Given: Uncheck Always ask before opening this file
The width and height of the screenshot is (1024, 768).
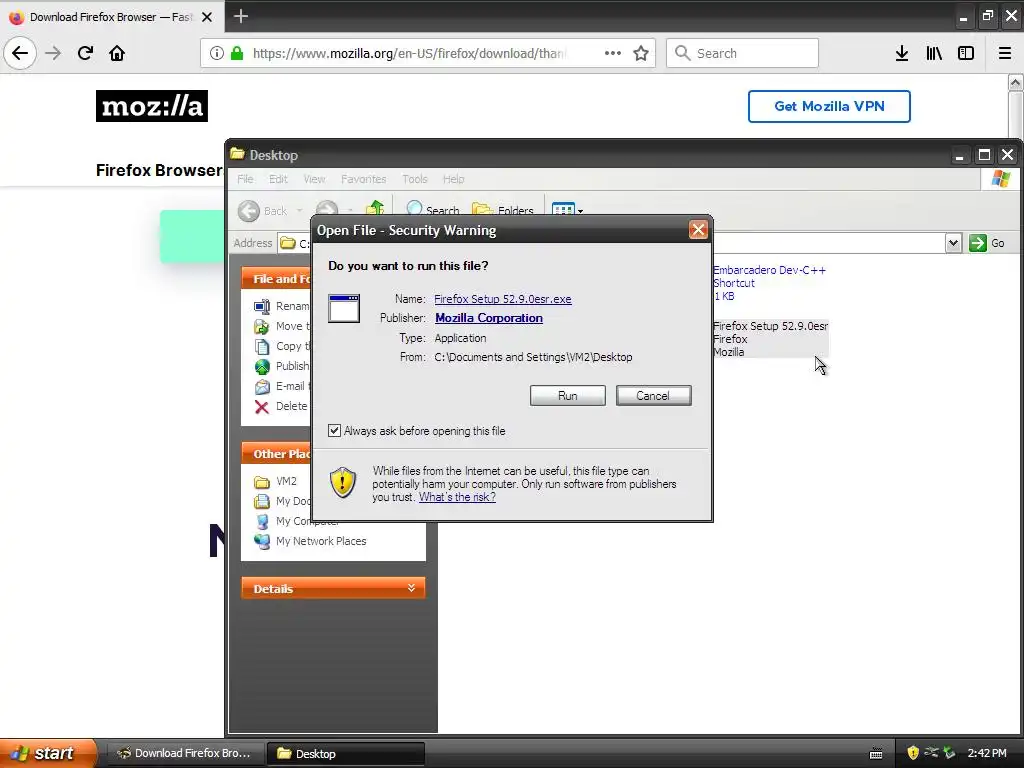Looking at the screenshot, I should pos(334,430).
